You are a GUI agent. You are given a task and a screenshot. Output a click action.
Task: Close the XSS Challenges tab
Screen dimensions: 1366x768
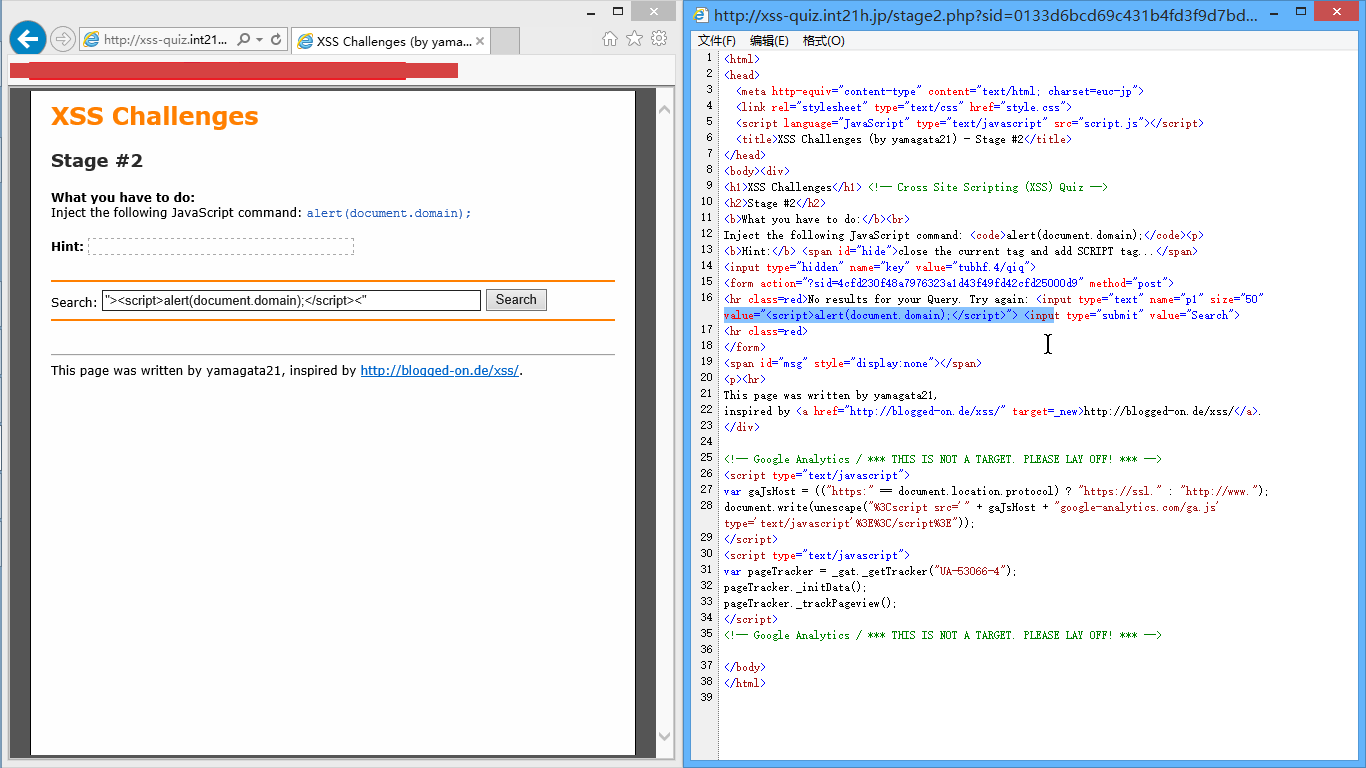point(480,42)
